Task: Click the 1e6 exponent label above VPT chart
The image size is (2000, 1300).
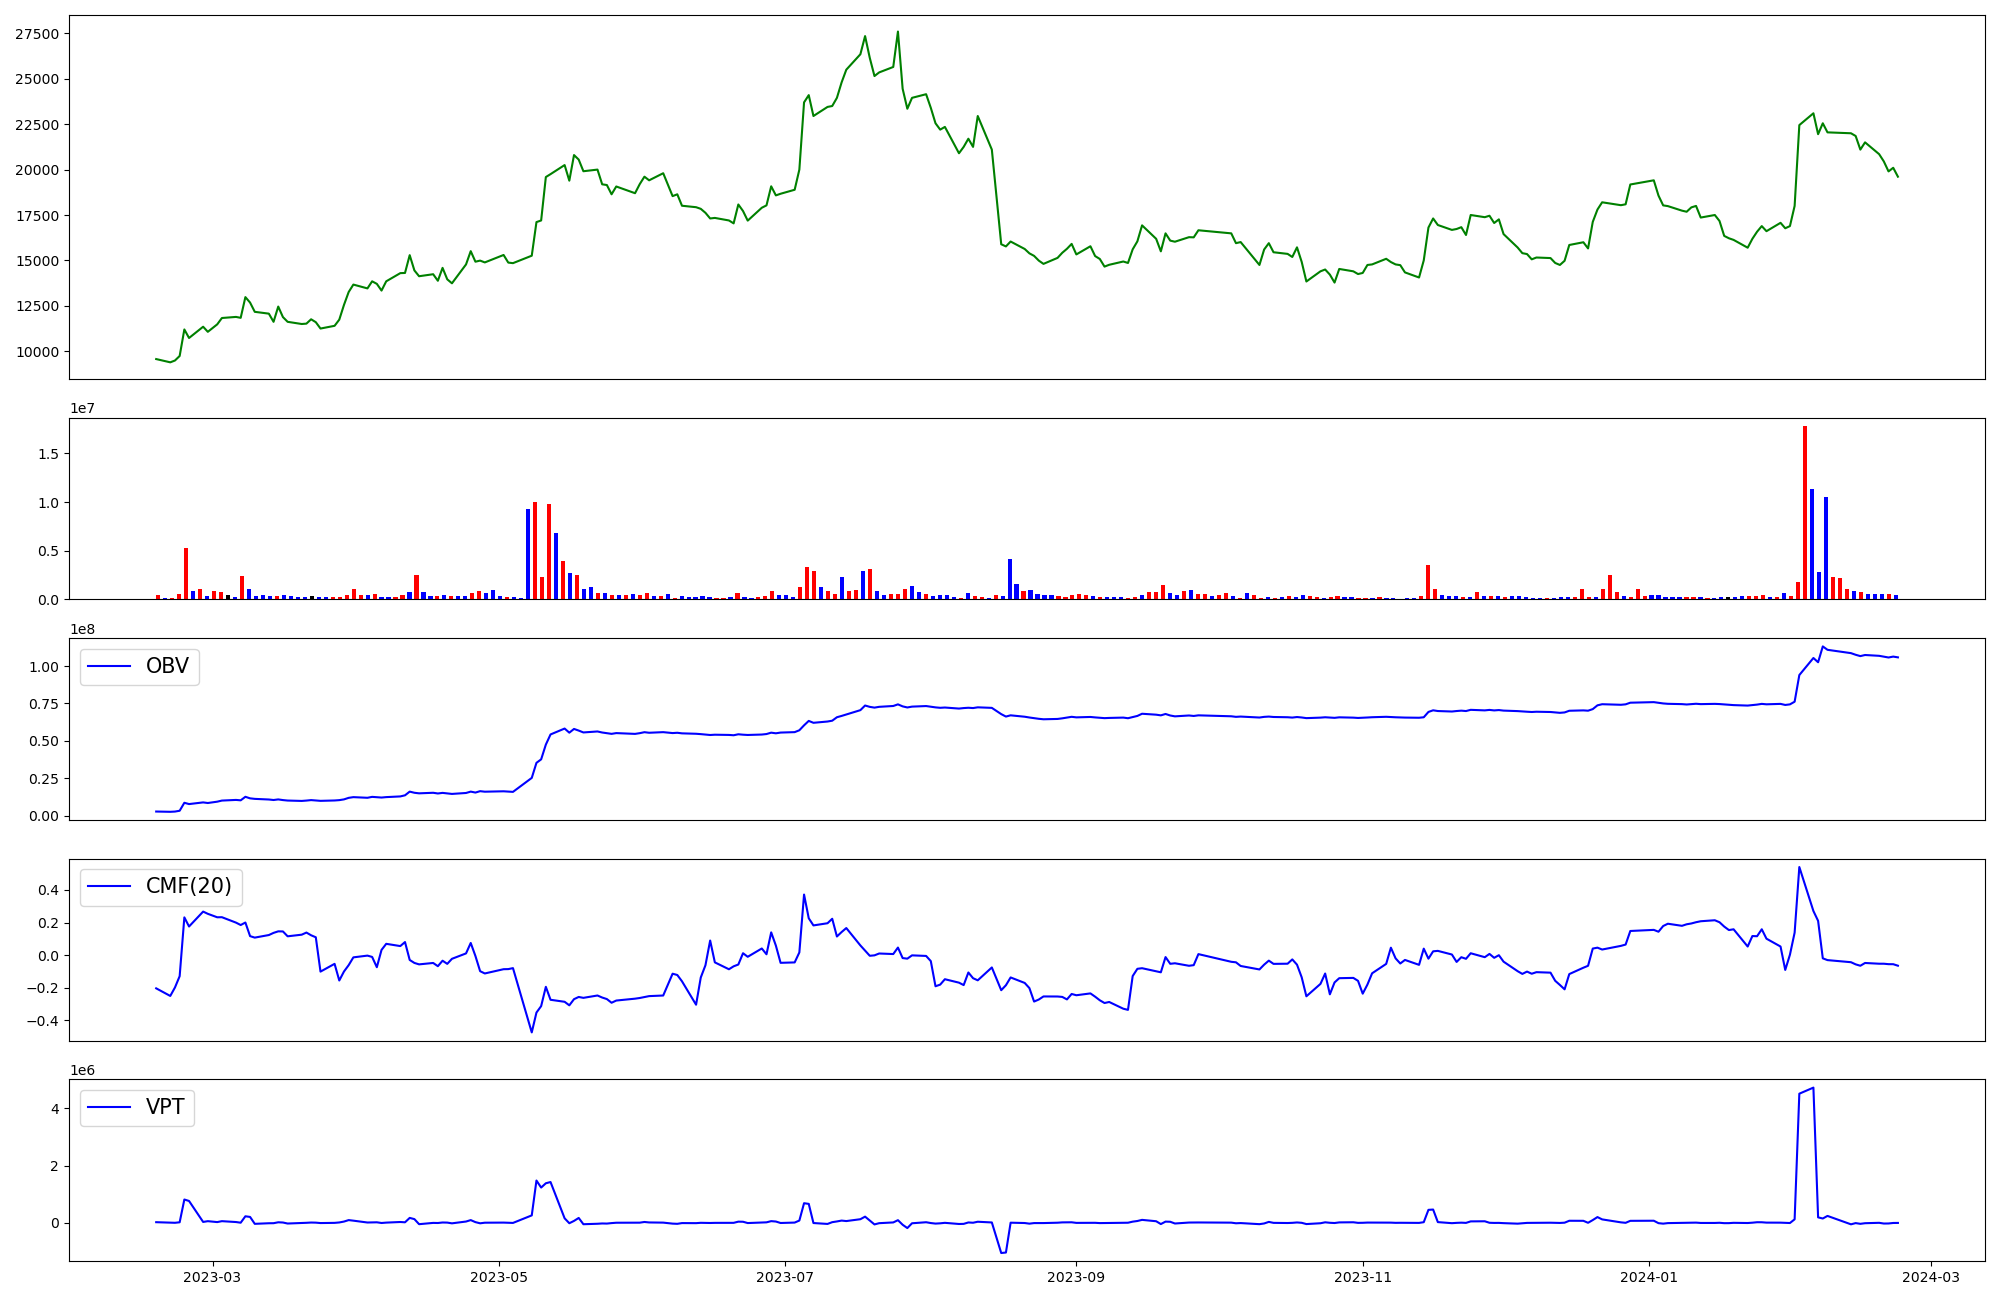Action: pyautogui.click(x=82, y=1070)
